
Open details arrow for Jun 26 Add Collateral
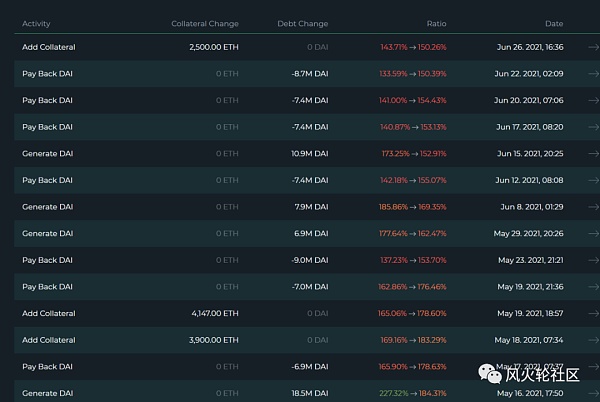(x=593, y=47)
